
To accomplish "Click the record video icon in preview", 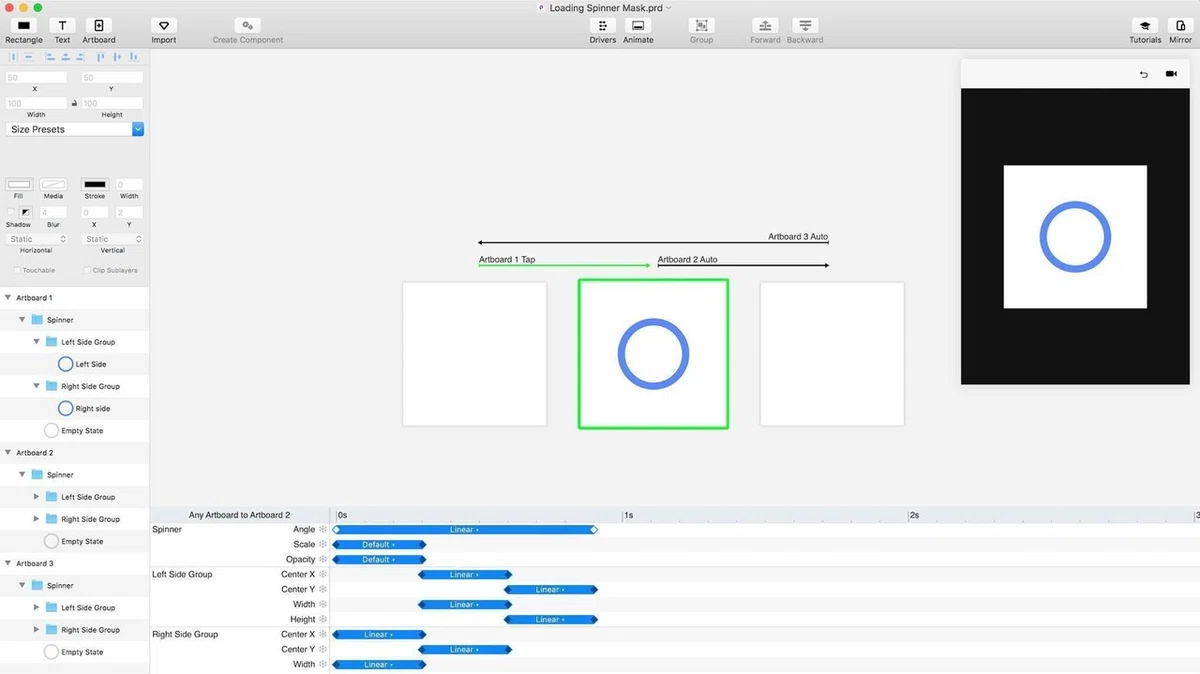I will [x=1171, y=74].
